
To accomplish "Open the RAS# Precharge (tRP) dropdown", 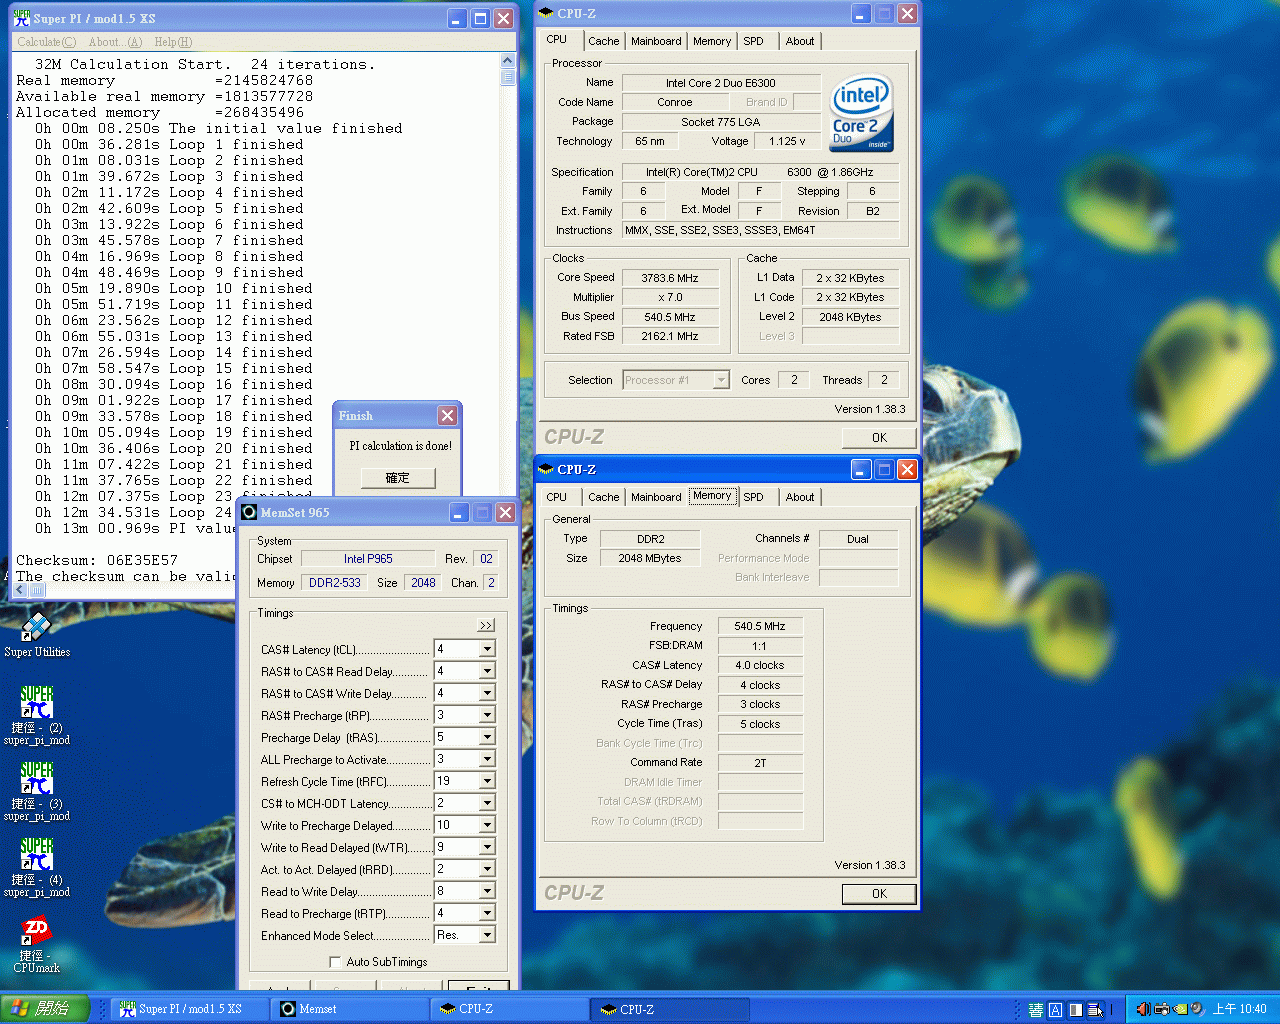I will click(487, 715).
